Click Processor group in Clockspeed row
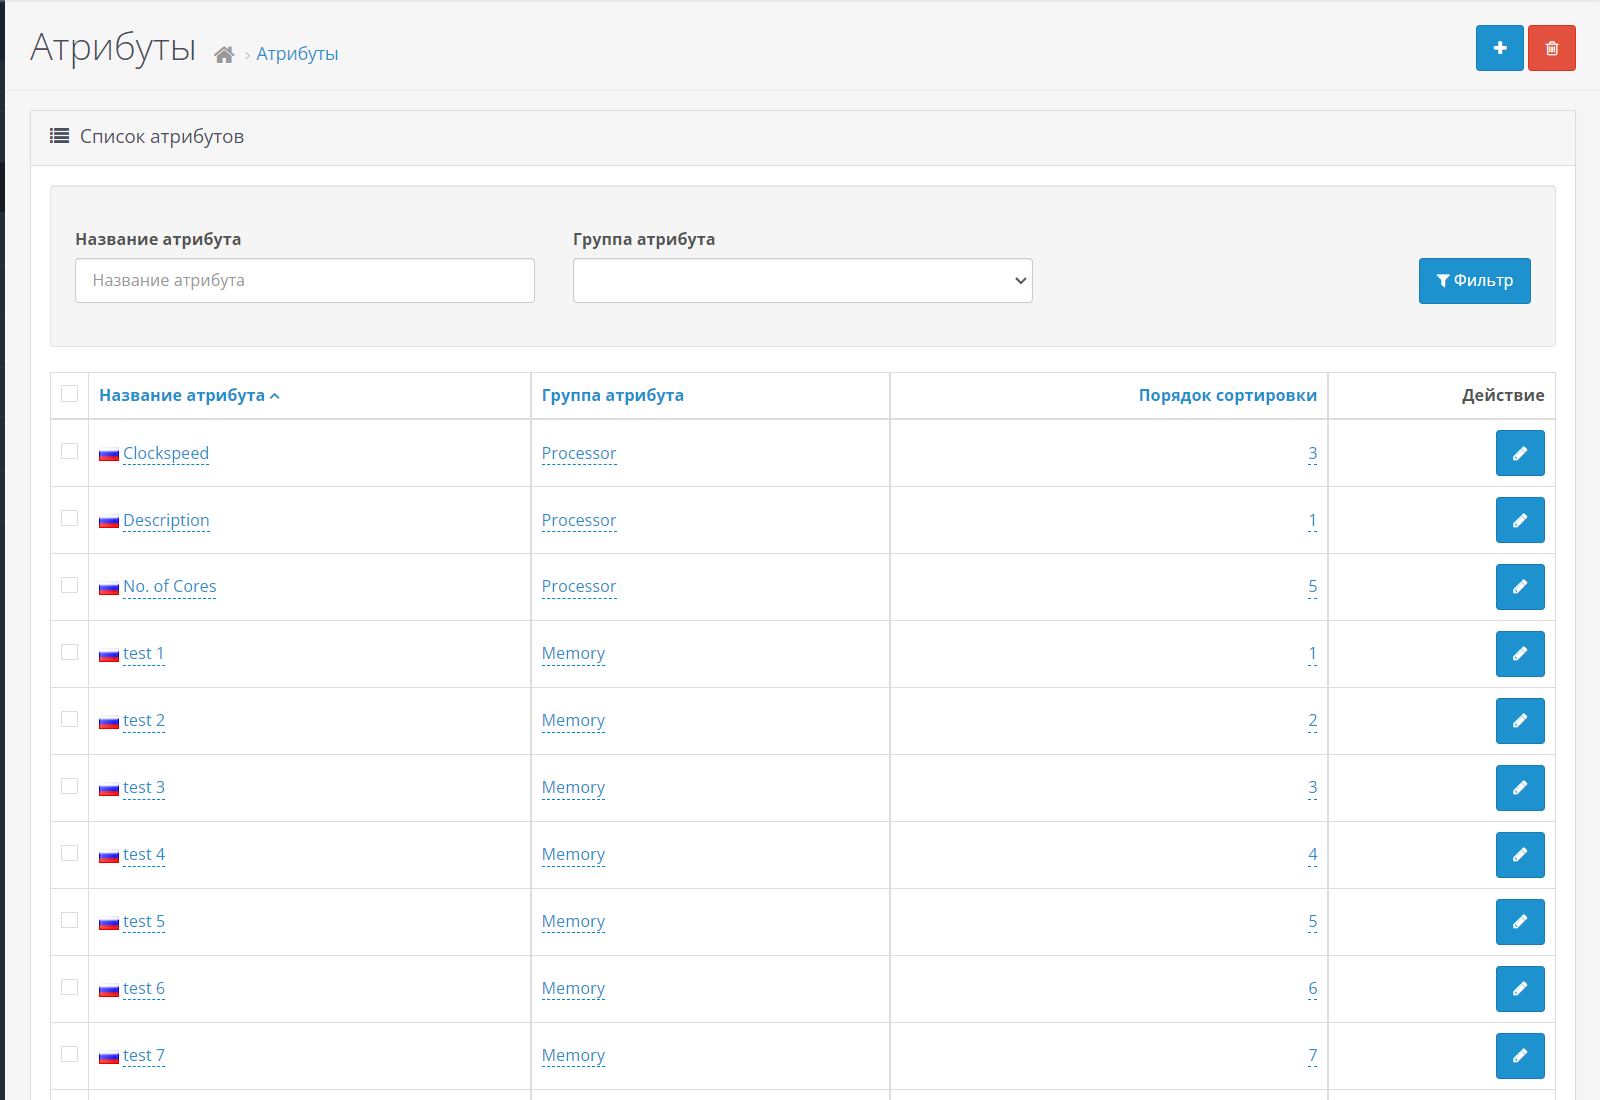1600x1100 pixels. click(x=579, y=453)
